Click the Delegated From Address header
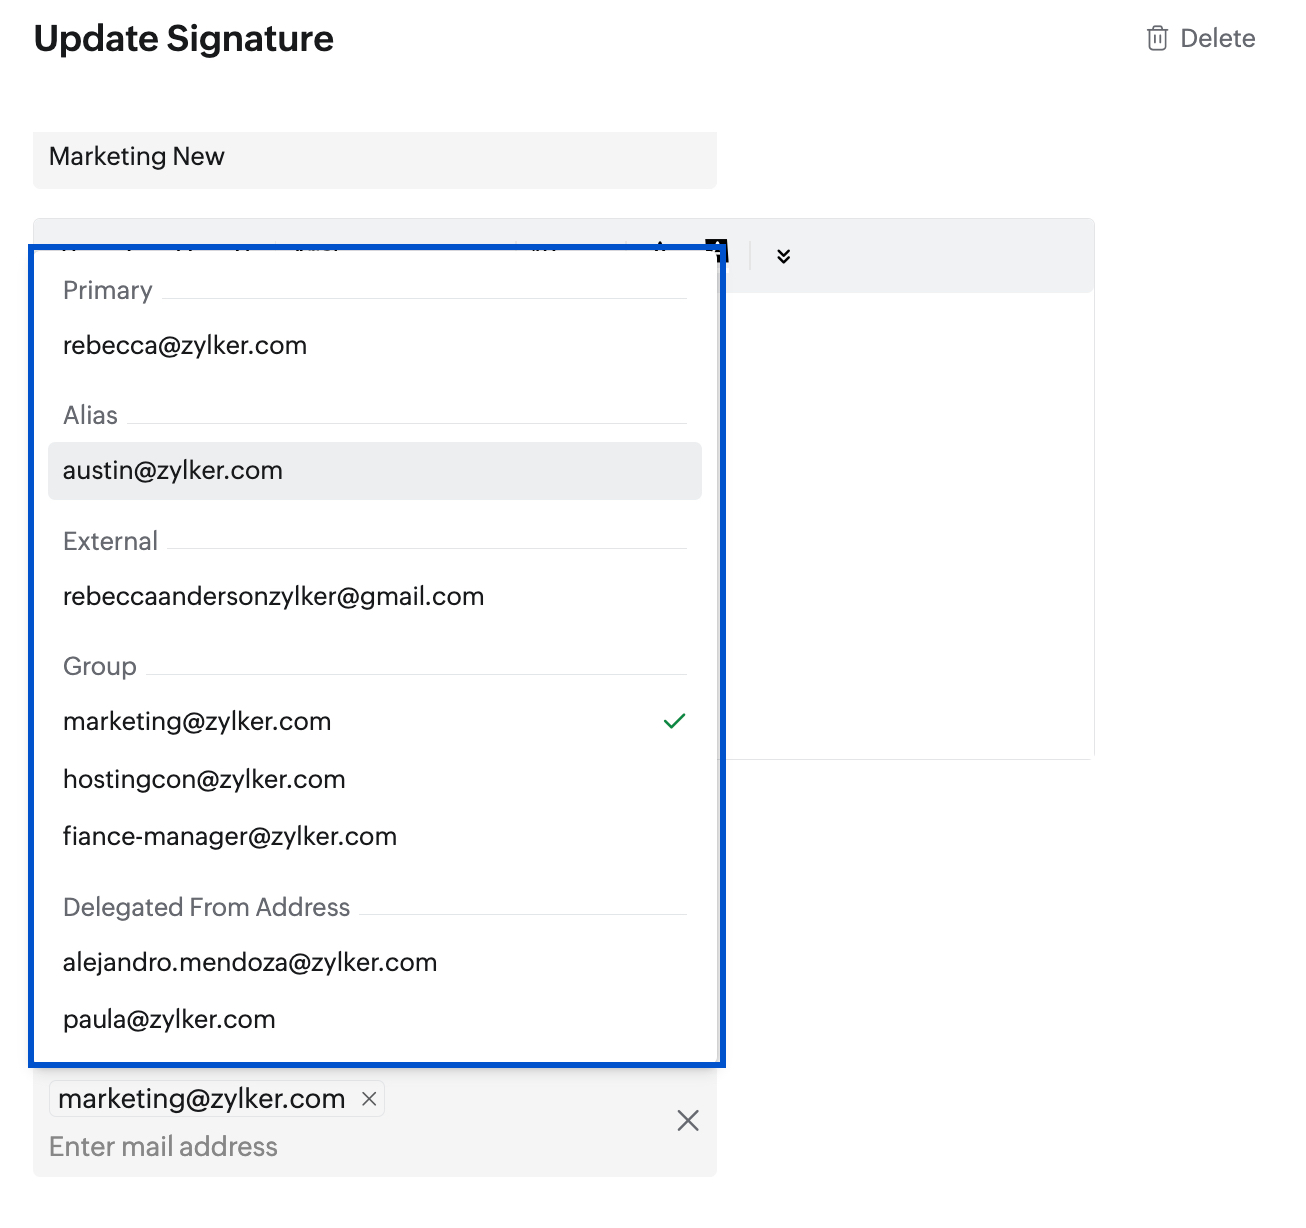The image size is (1306, 1228). click(206, 908)
